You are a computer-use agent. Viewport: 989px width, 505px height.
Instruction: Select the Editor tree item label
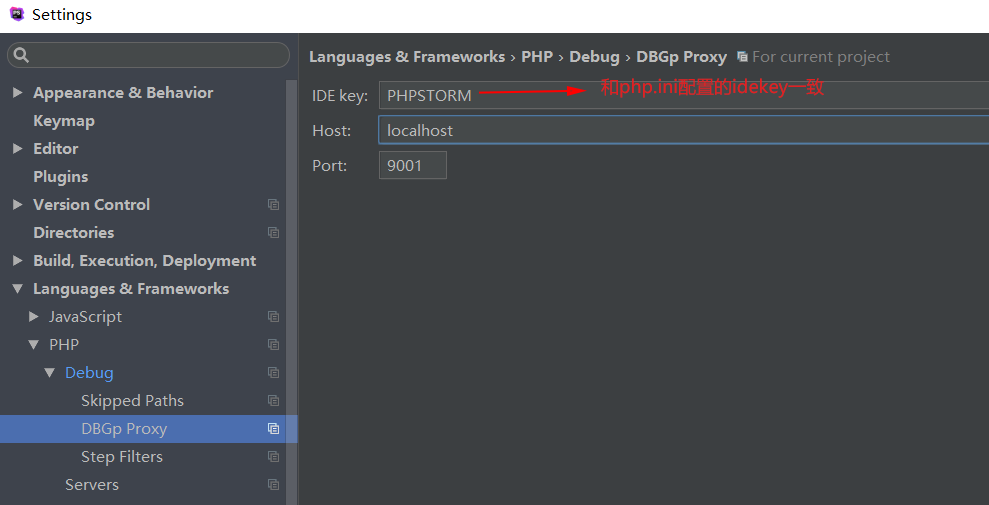click(56, 149)
